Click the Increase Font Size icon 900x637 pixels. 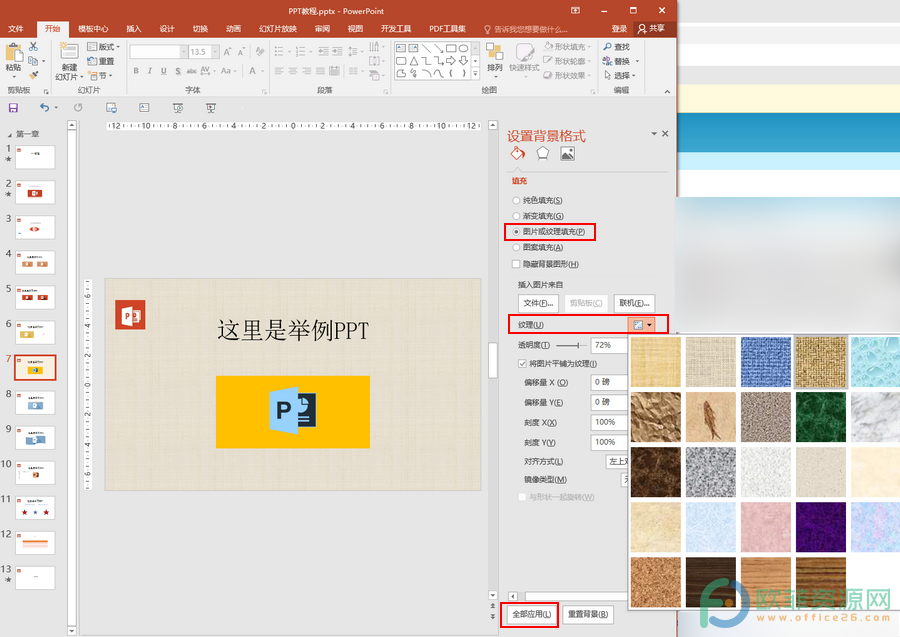point(227,52)
